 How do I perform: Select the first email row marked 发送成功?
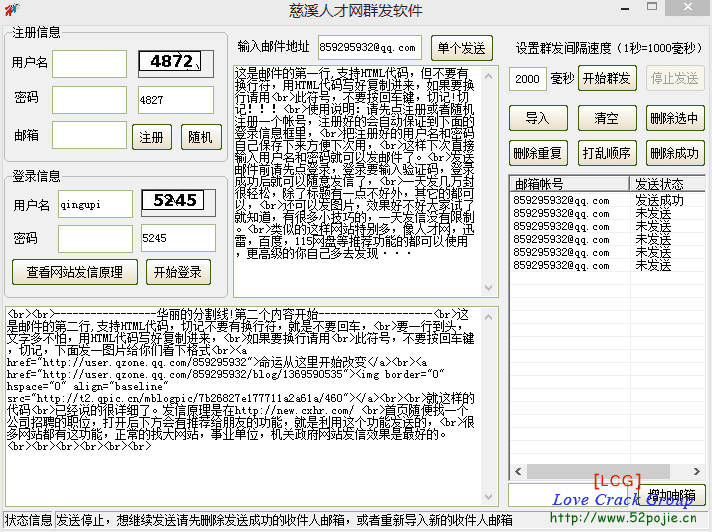pos(569,201)
